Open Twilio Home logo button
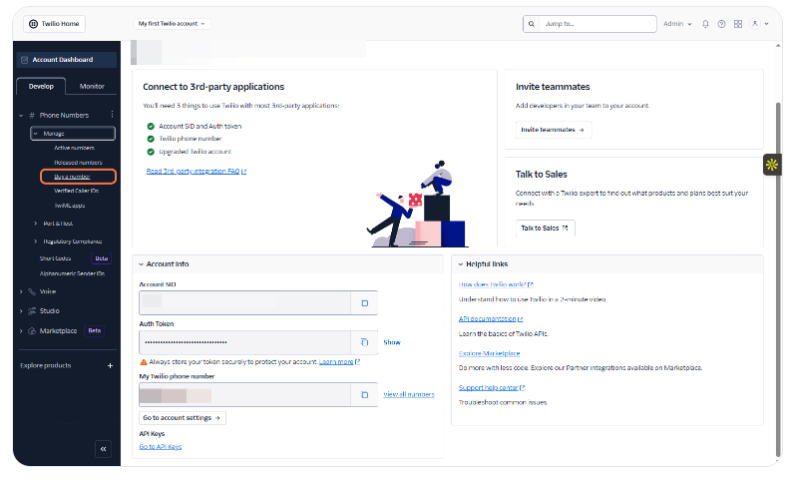This screenshot has height=487, width=792. point(55,24)
